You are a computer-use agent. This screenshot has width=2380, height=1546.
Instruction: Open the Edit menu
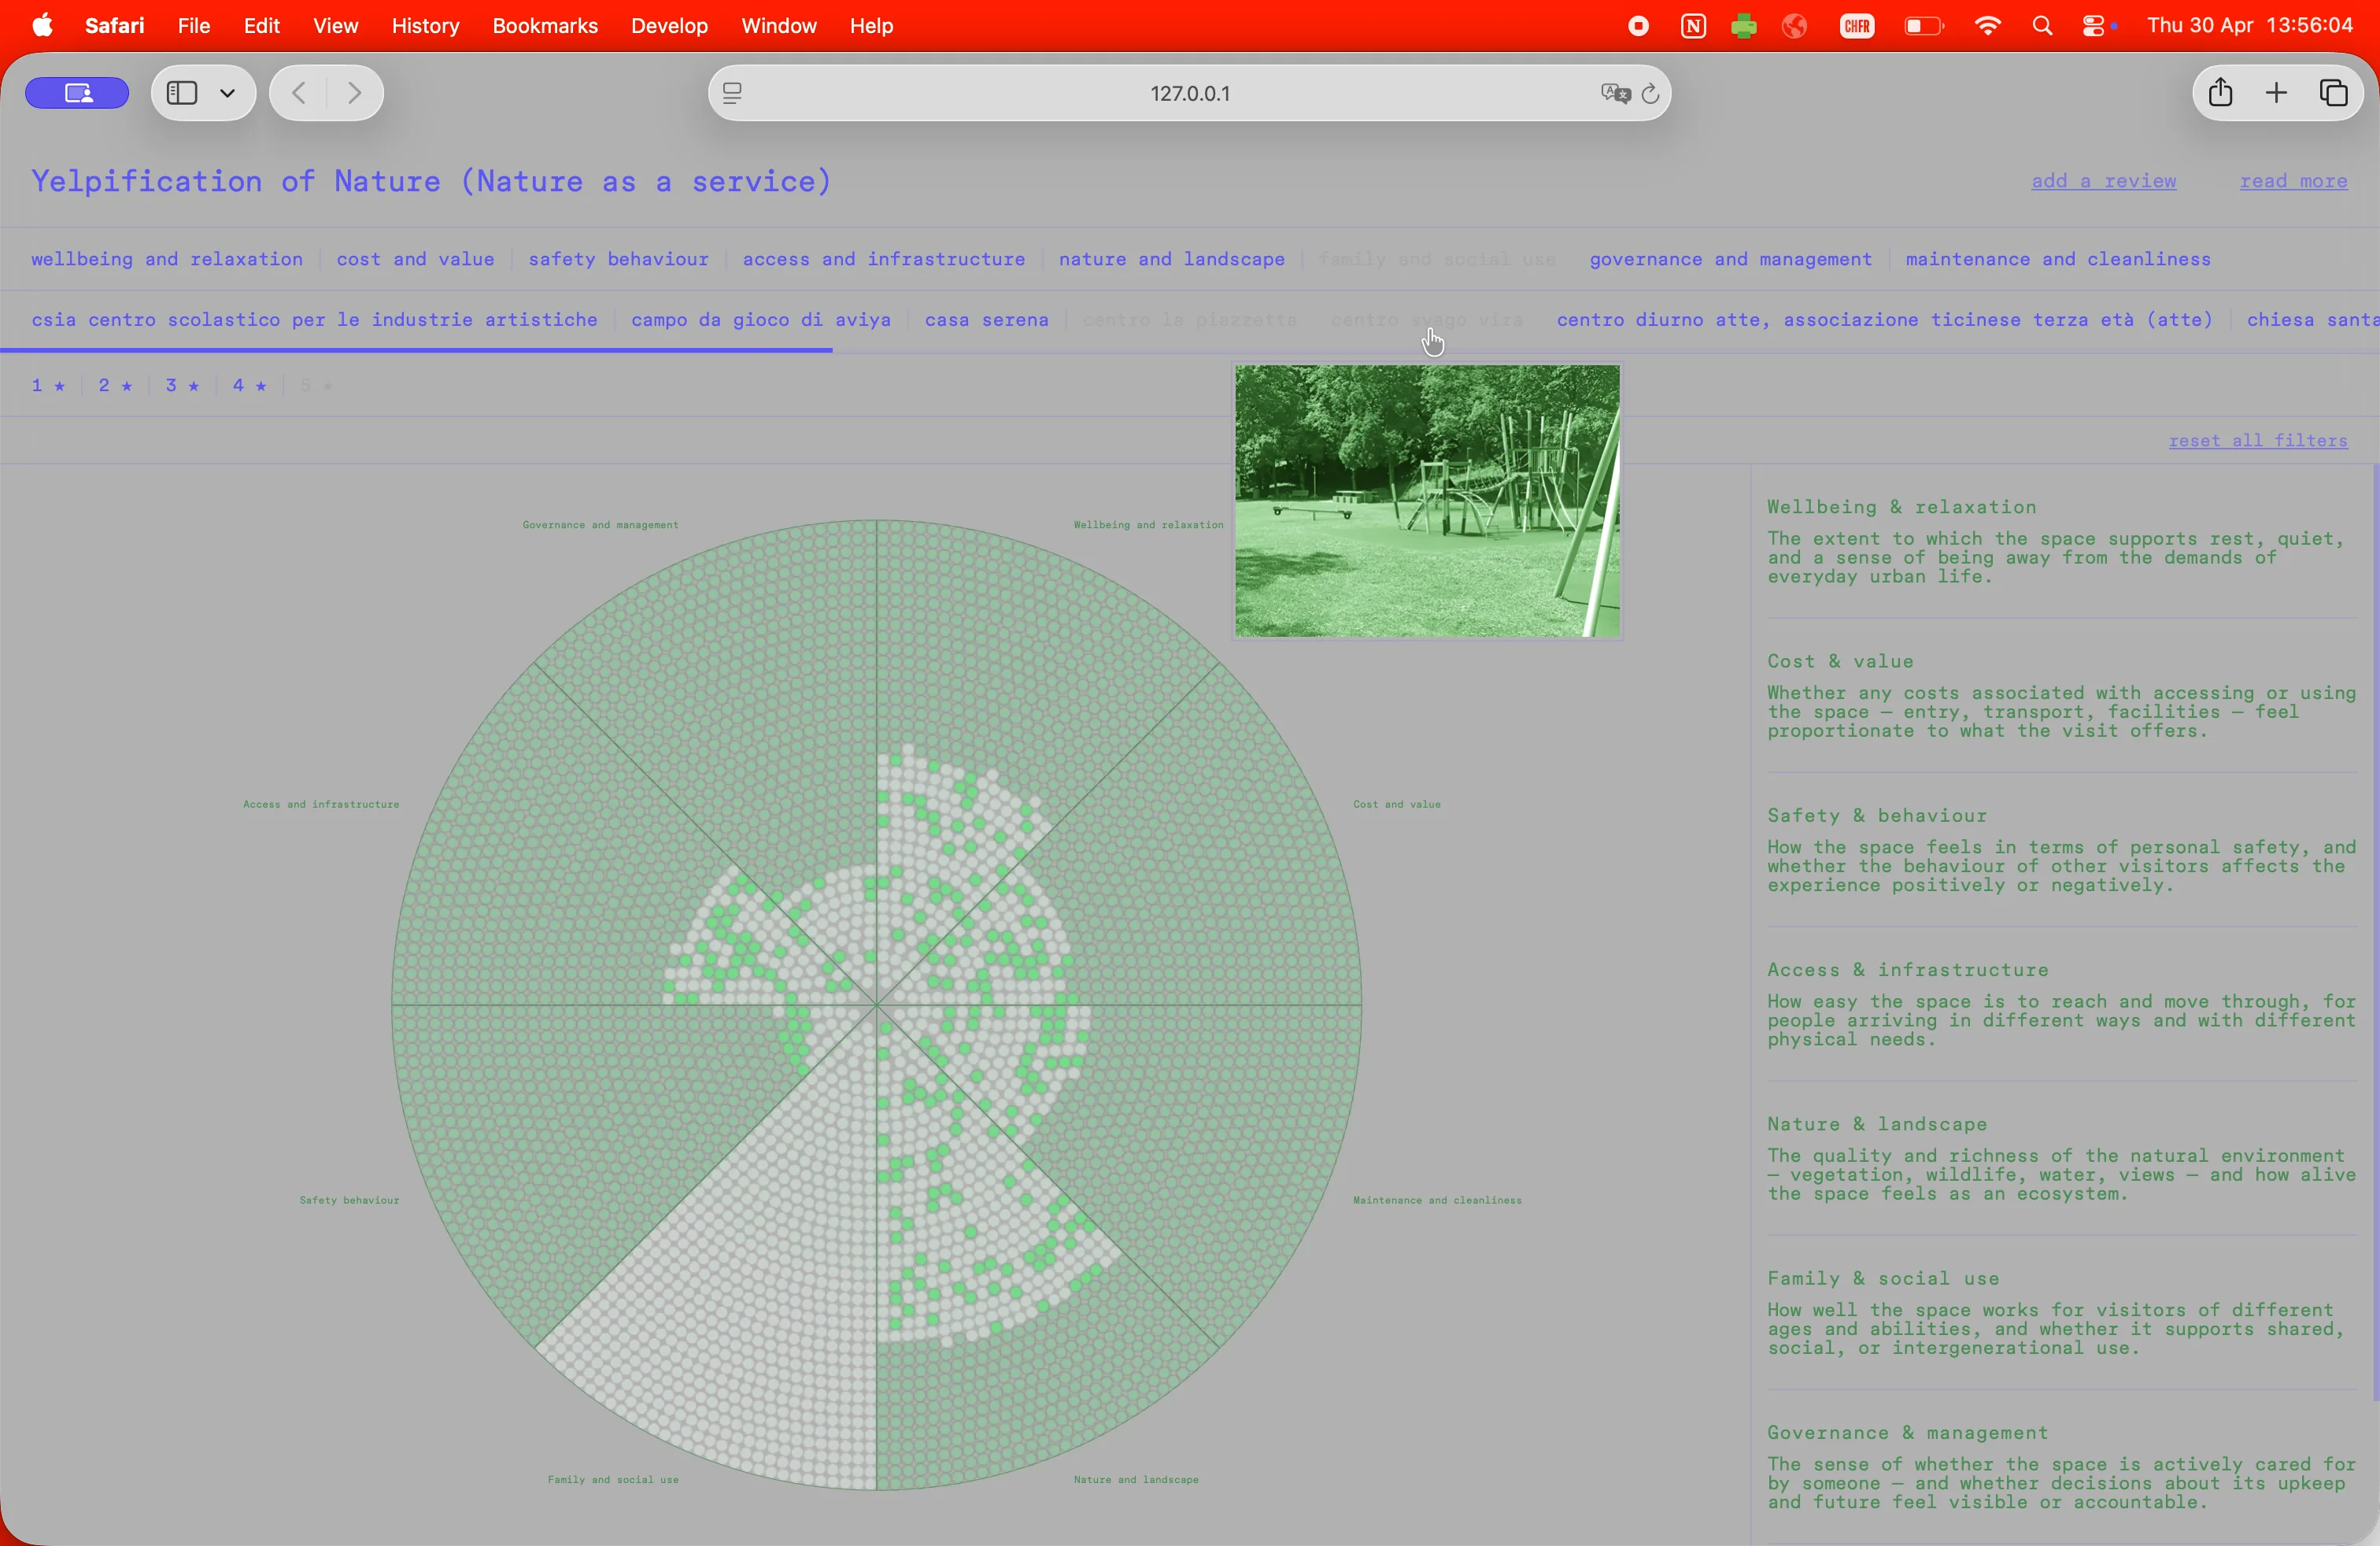coord(262,26)
